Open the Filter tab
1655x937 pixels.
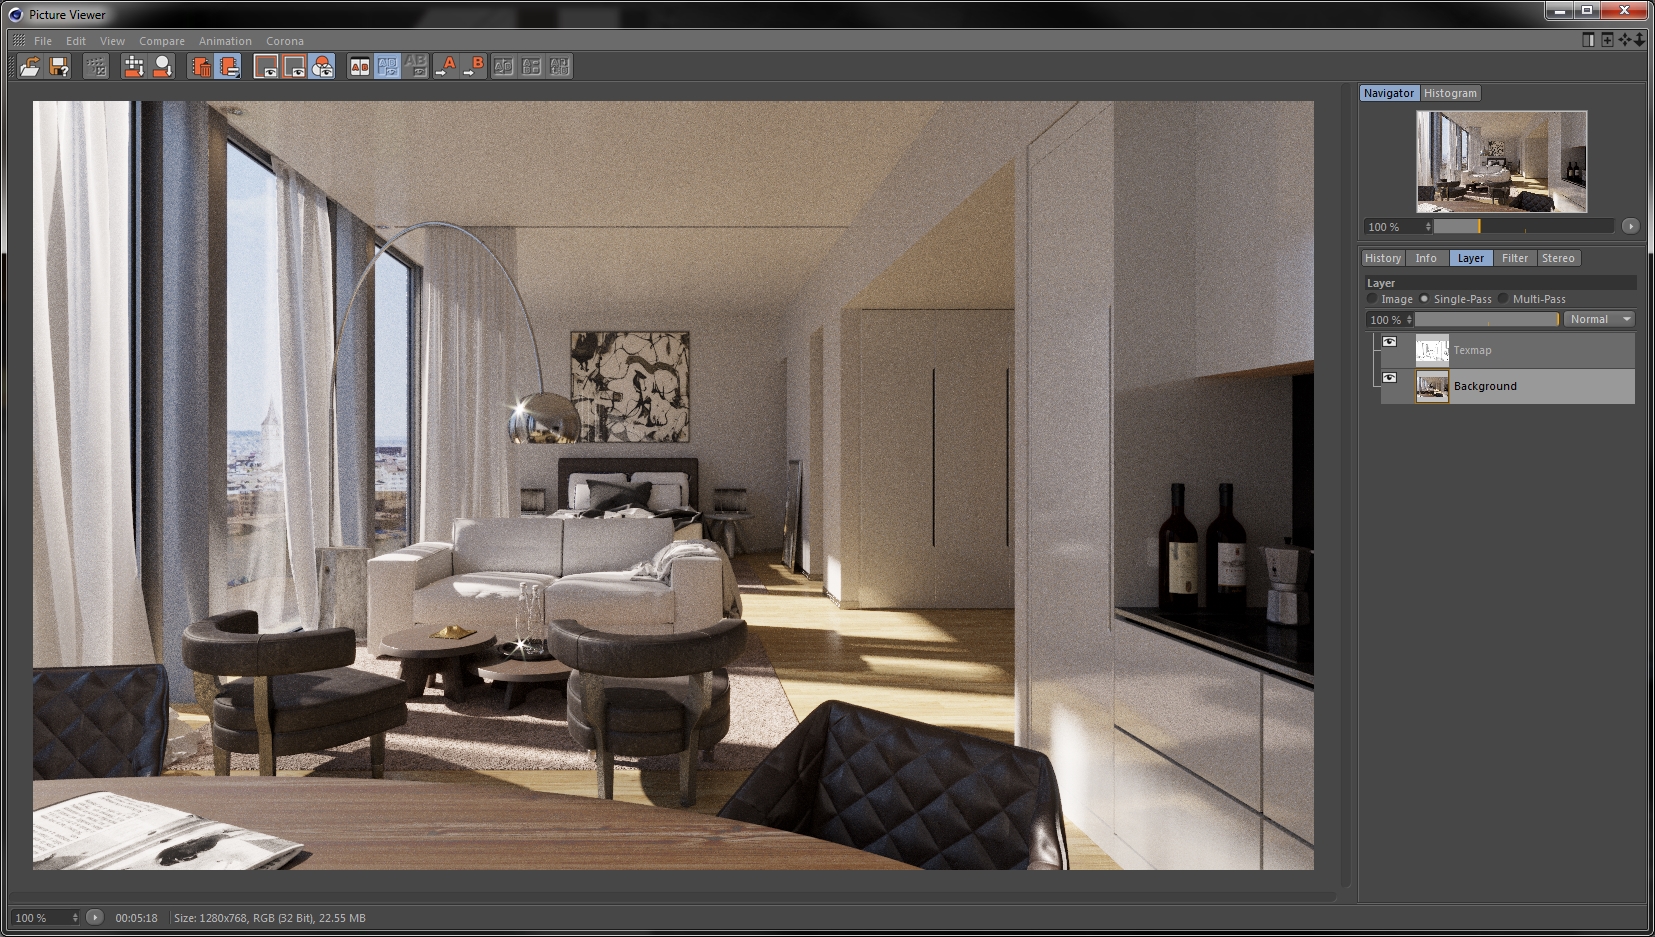1515,258
